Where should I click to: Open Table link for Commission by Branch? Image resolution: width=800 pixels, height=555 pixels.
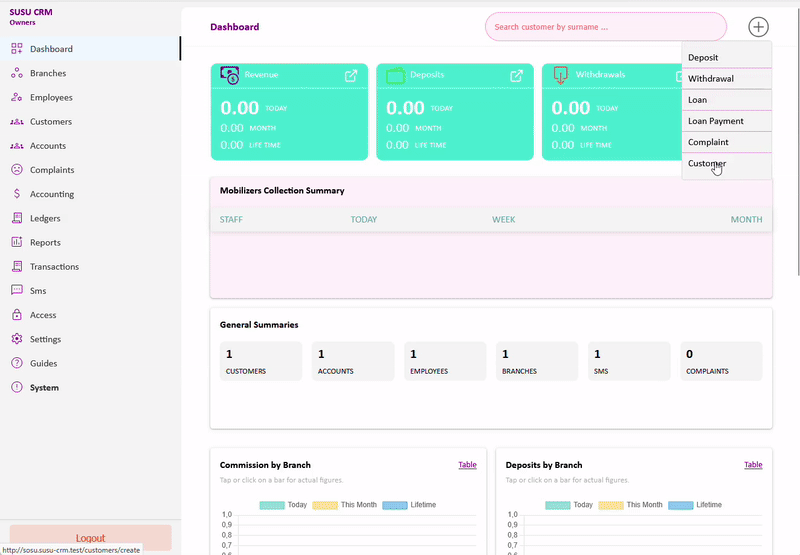pyautogui.click(x=467, y=465)
